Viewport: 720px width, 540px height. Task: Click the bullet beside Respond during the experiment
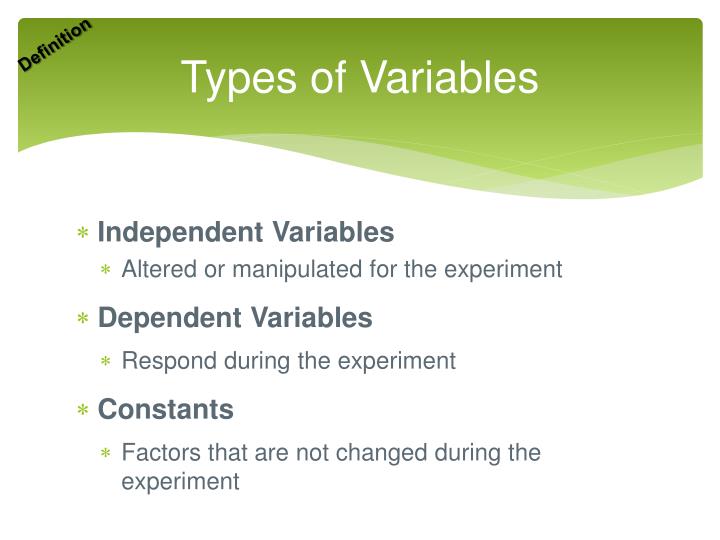(x=106, y=362)
